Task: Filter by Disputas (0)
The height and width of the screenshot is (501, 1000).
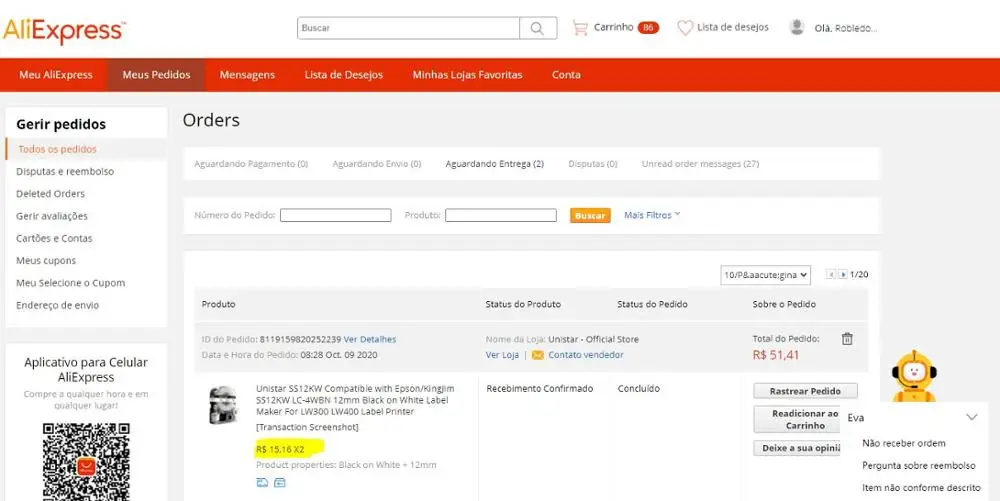Action: click(593, 164)
